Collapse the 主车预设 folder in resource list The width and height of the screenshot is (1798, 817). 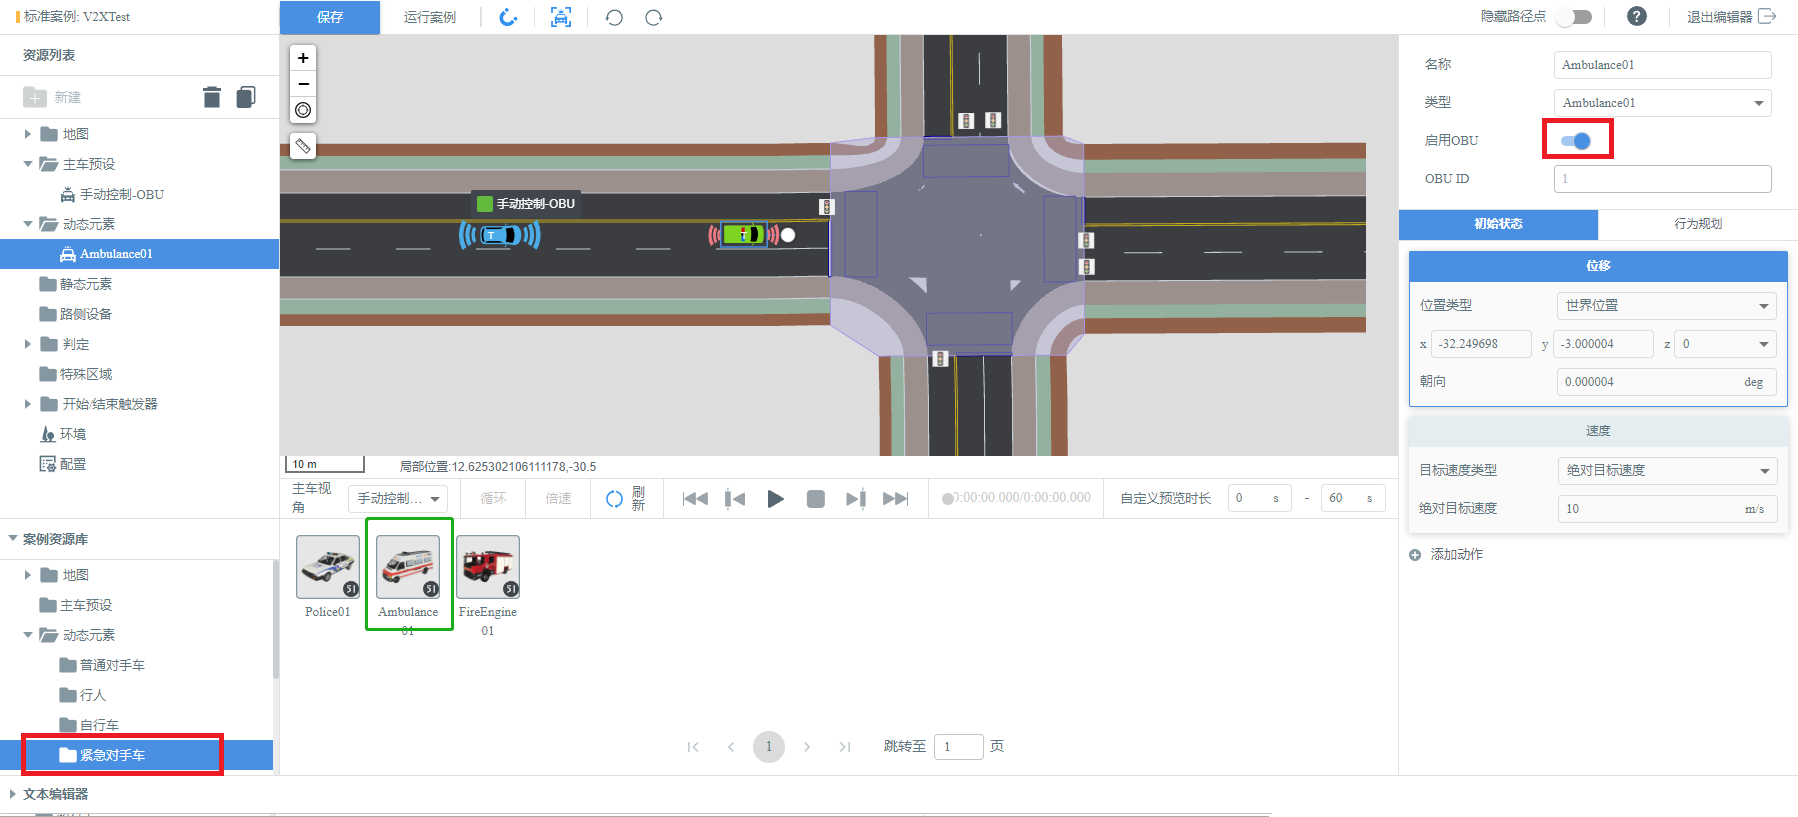(x=28, y=164)
